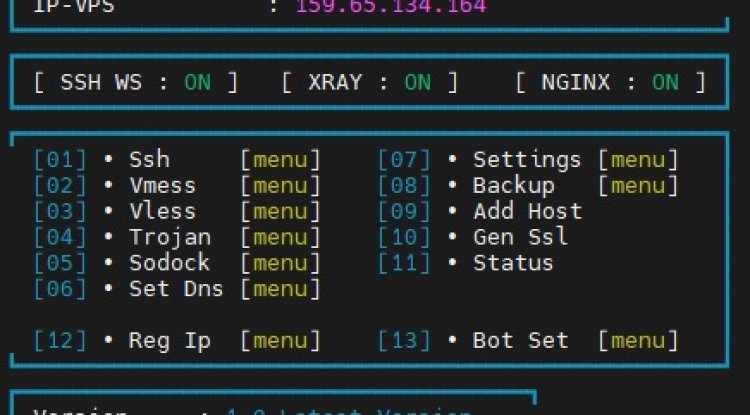
Task: Click the Gen Ssl option 10
Action: (520, 238)
